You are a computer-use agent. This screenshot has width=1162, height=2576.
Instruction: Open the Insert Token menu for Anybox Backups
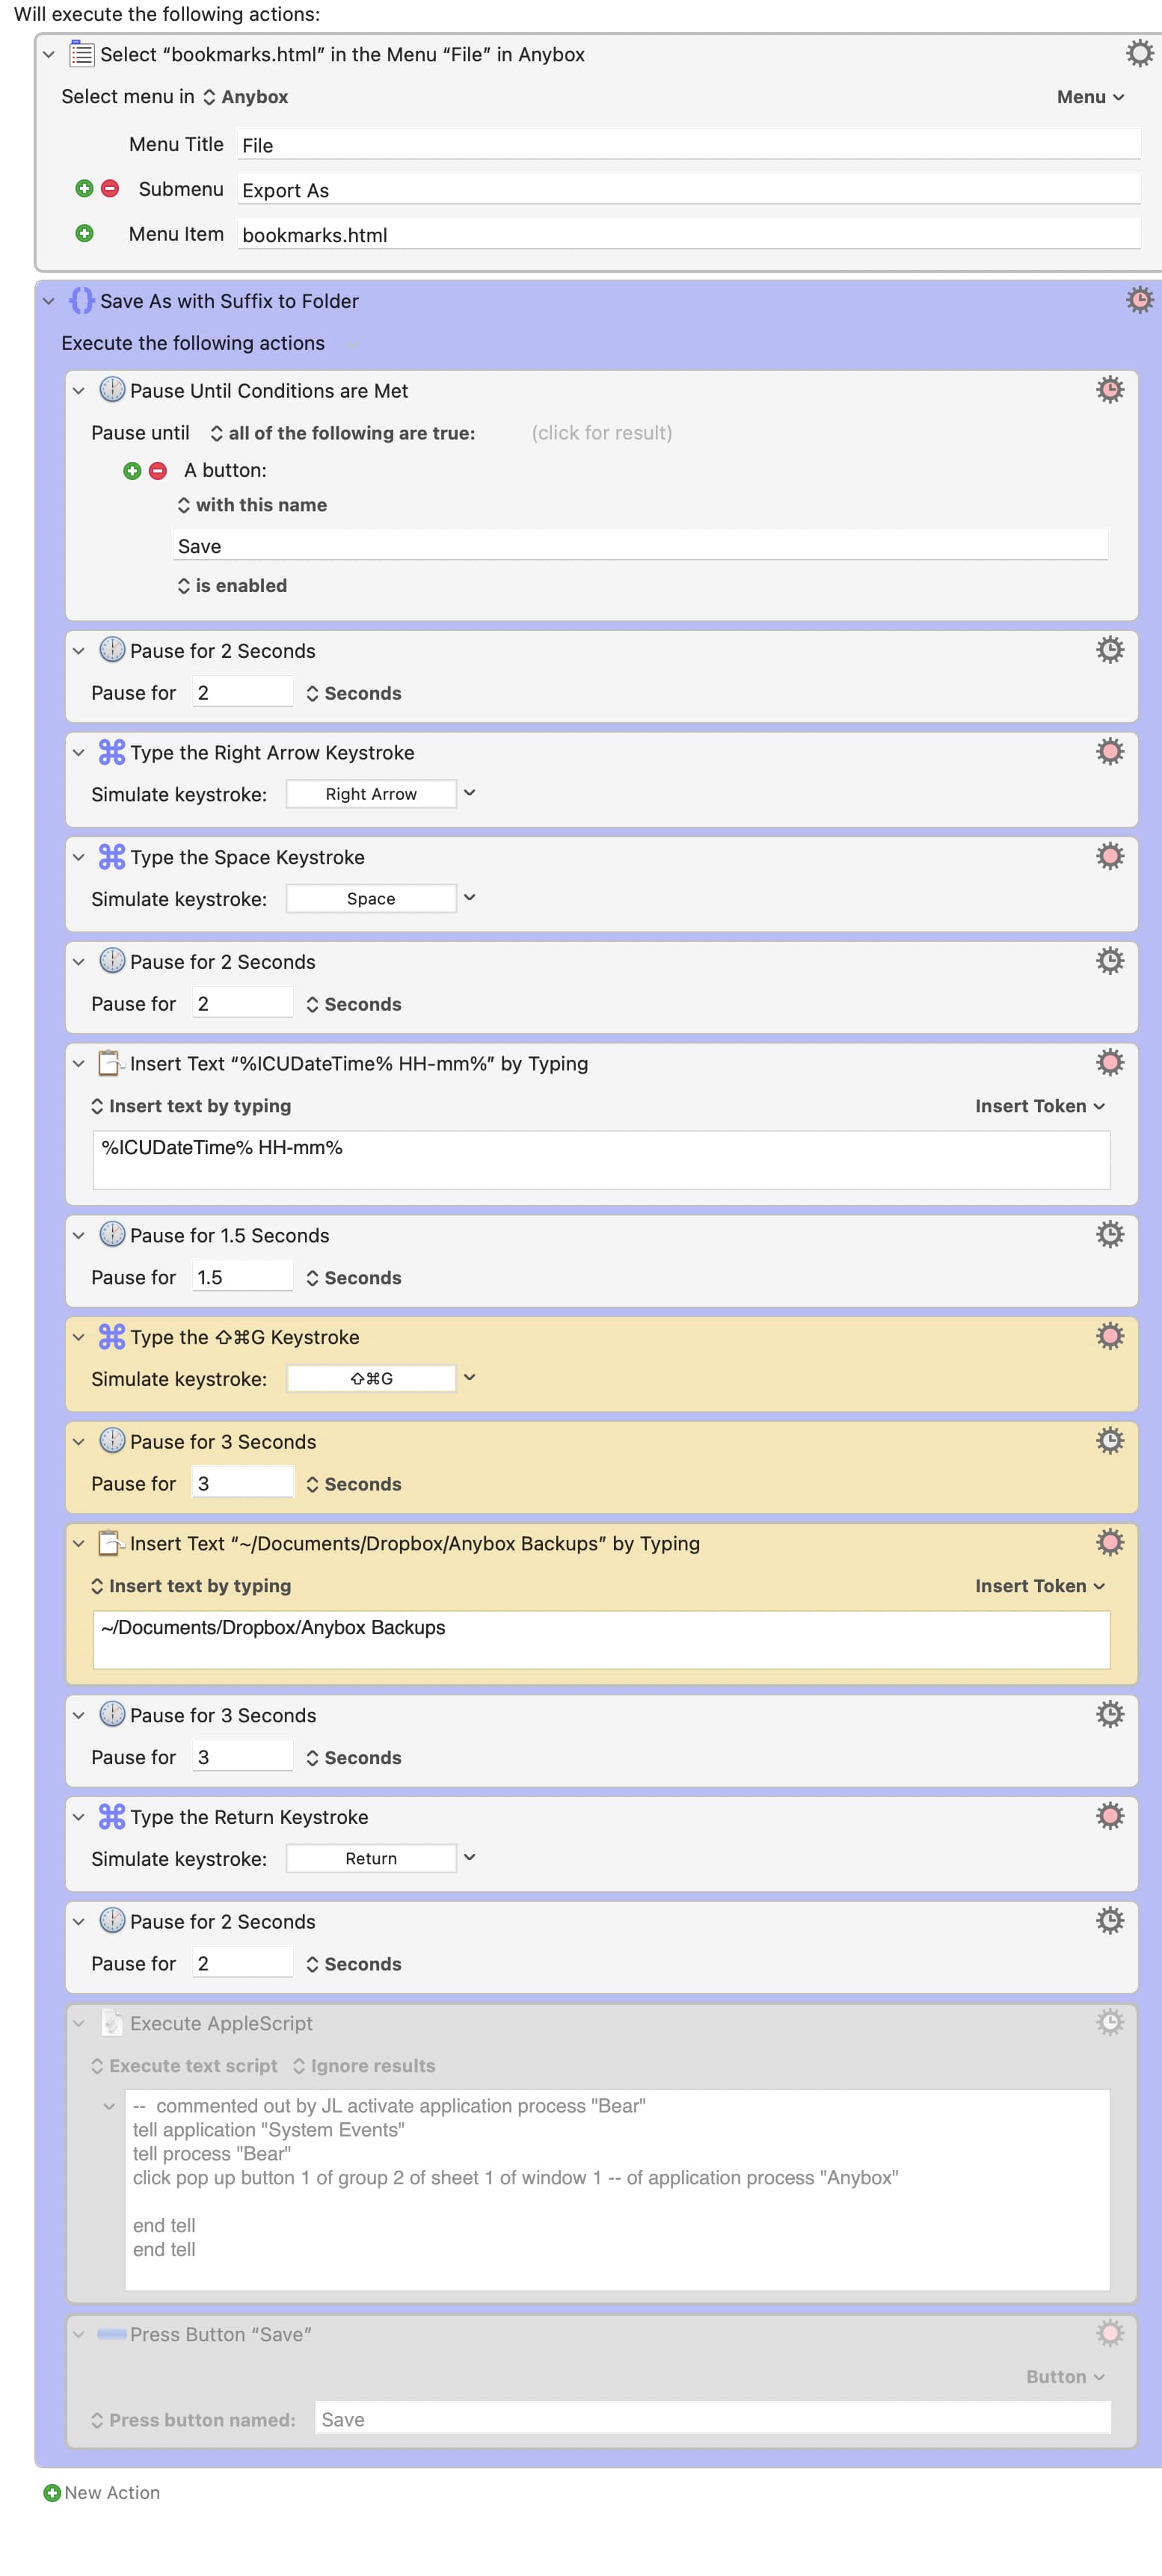click(x=1040, y=1586)
